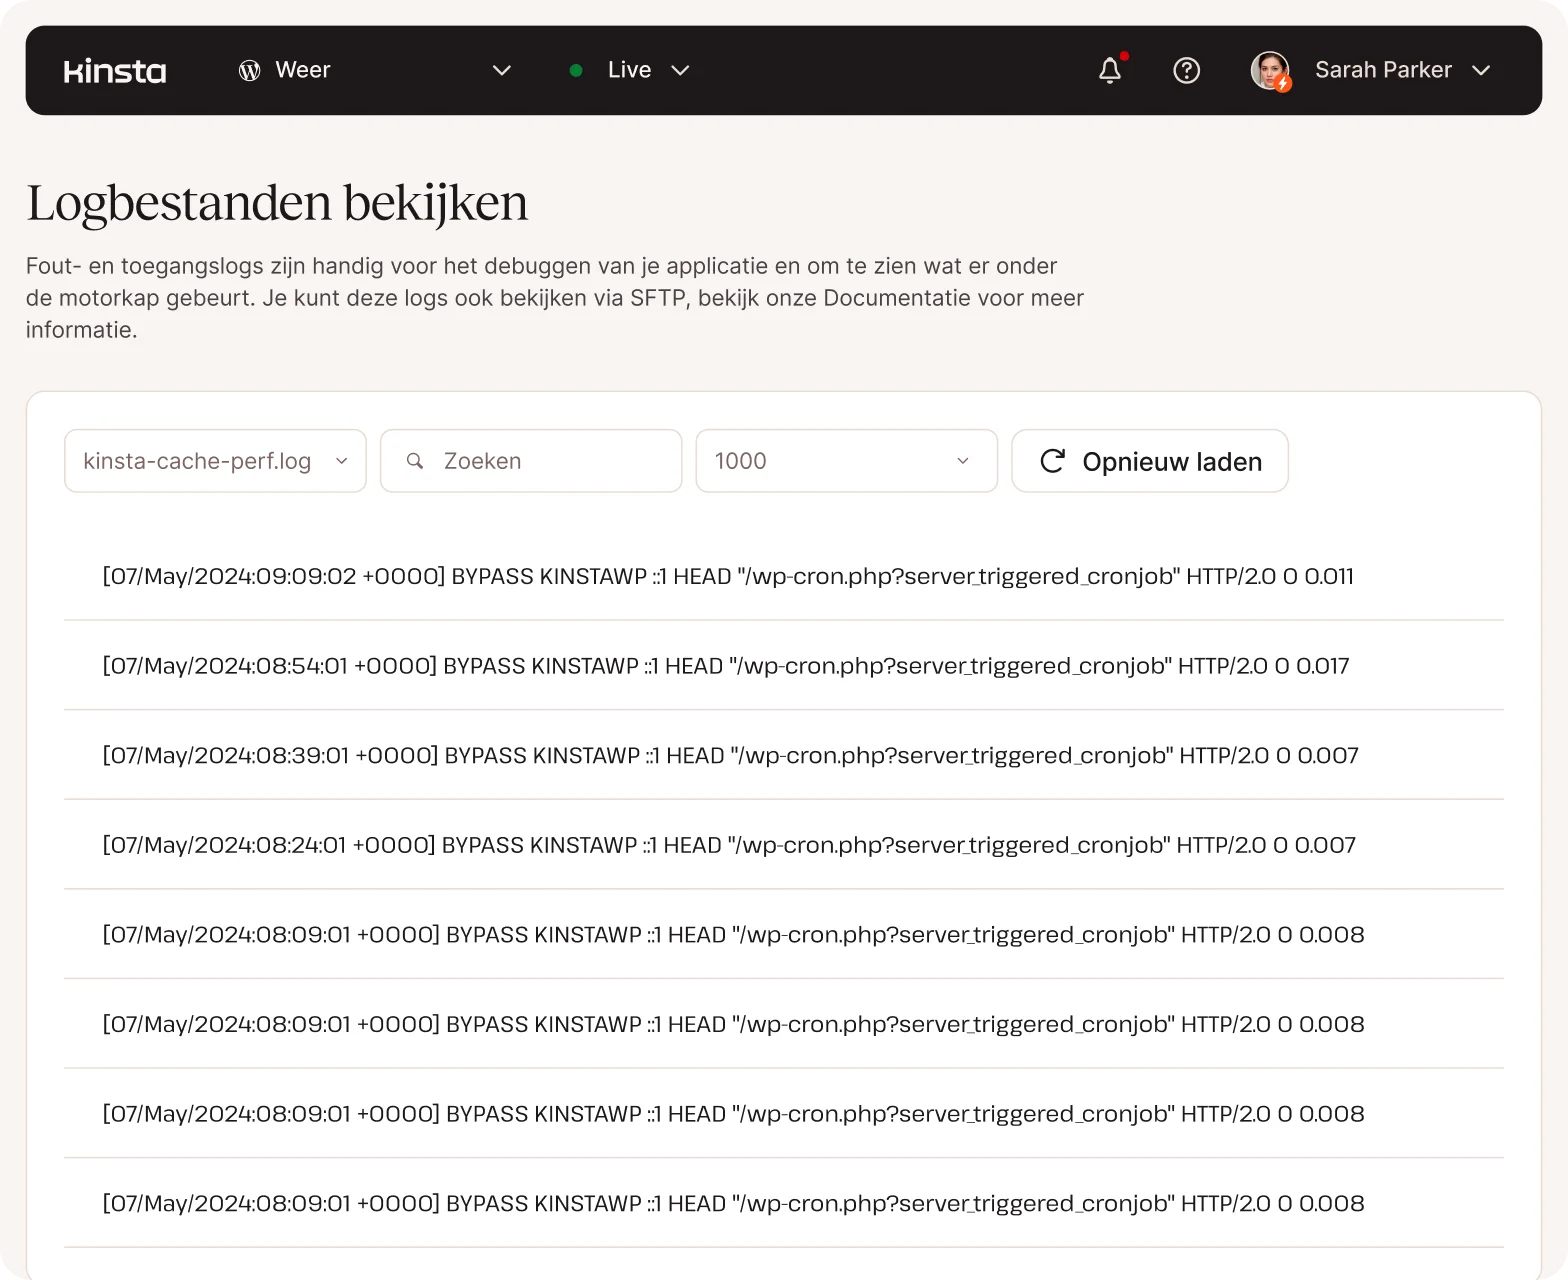Click Sarah Parker's avatar picture

(x=1270, y=70)
